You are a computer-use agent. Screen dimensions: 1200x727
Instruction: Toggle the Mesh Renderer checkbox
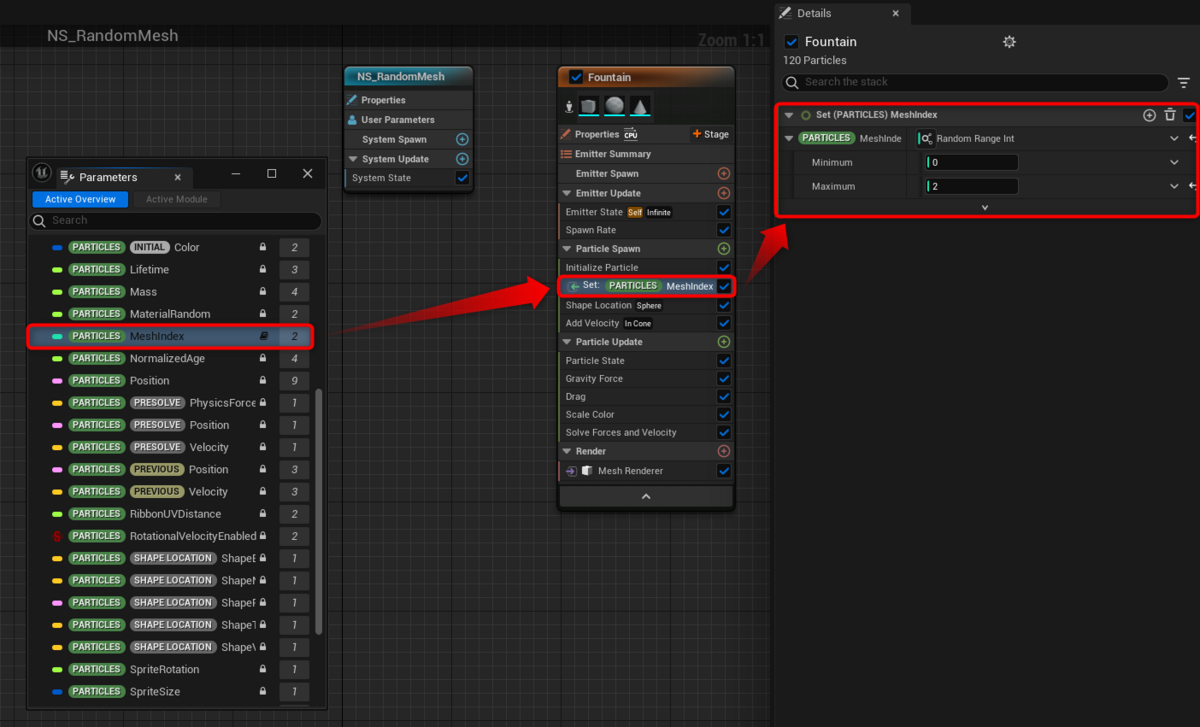click(724, 470)
